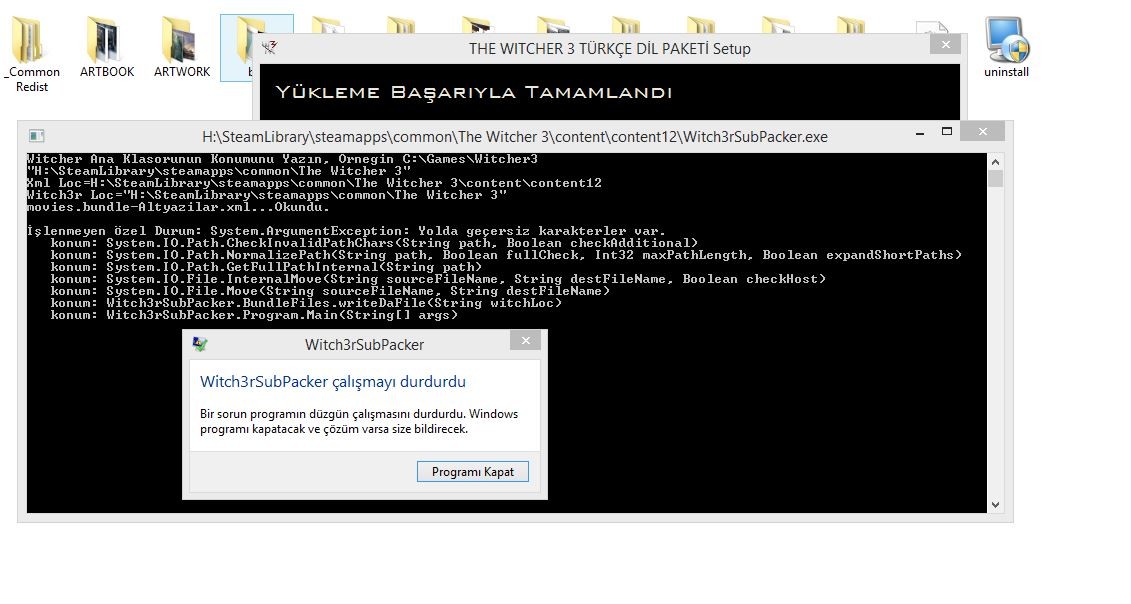This screenshot has width=1131, height=604.
Task: Open the ARTBOOK folder
Action: point(107,48)
